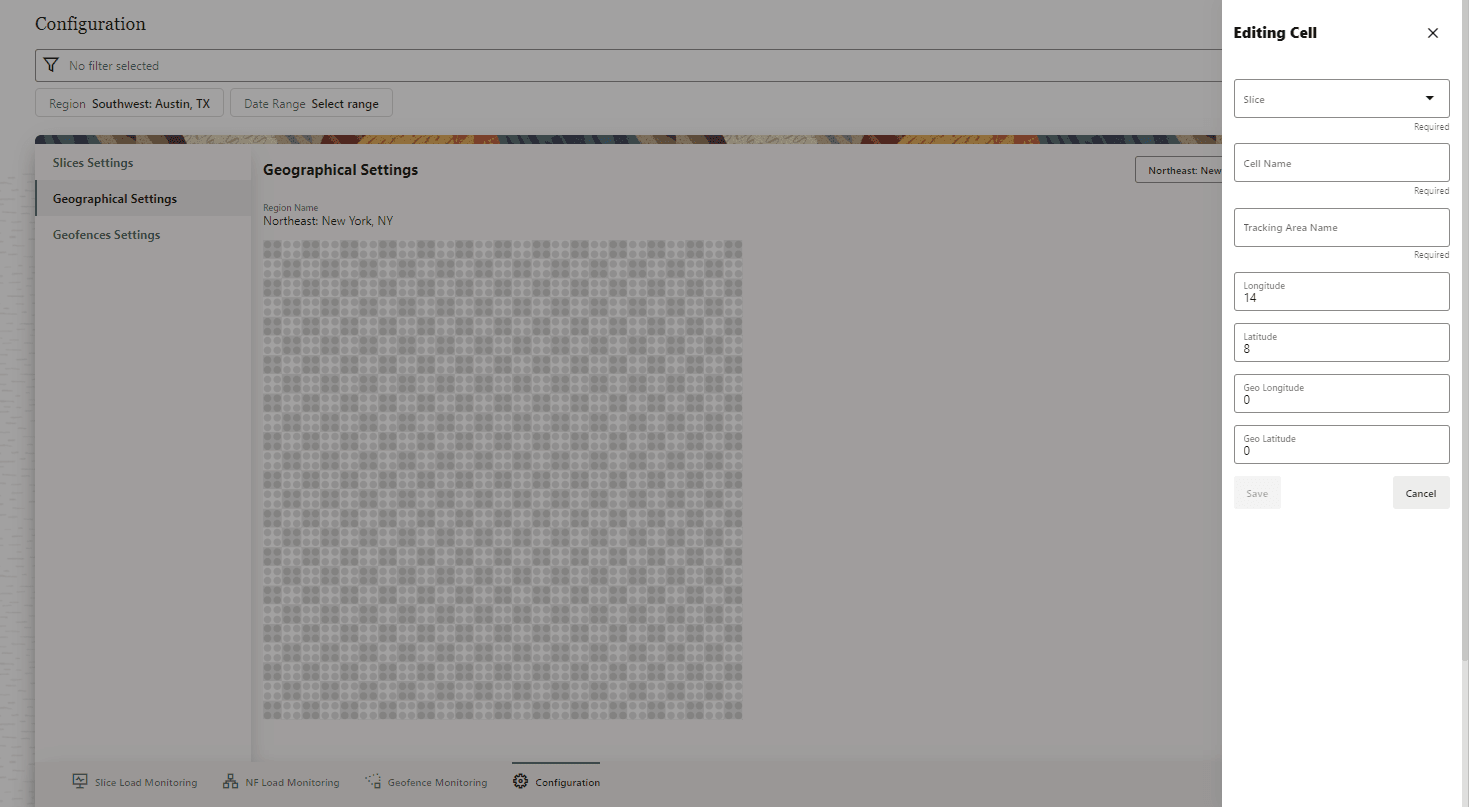The height and width of the screenshot is (807, 1469).
Task: Click the 'Configuration' page title
Action: tap(90, 24)
